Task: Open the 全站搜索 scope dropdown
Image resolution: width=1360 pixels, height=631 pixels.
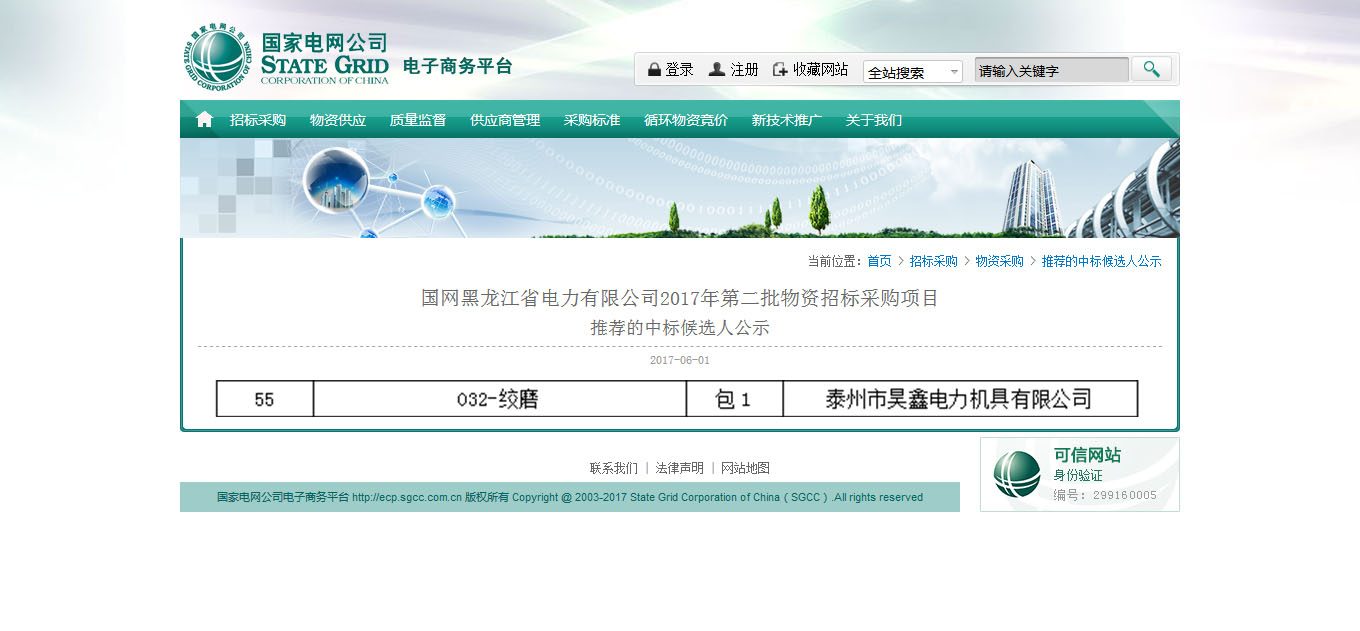Action: [912, 72]
